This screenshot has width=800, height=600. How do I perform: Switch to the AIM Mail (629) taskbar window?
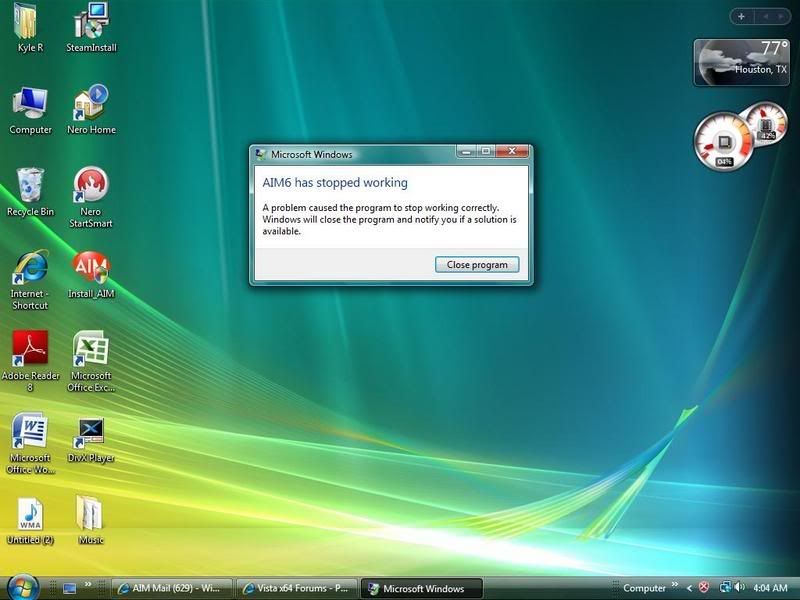pos(171,588)
